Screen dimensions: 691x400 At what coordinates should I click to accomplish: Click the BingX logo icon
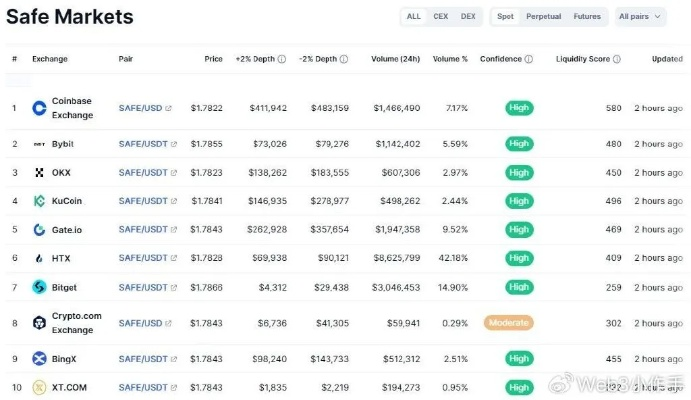tap(40, 359)
